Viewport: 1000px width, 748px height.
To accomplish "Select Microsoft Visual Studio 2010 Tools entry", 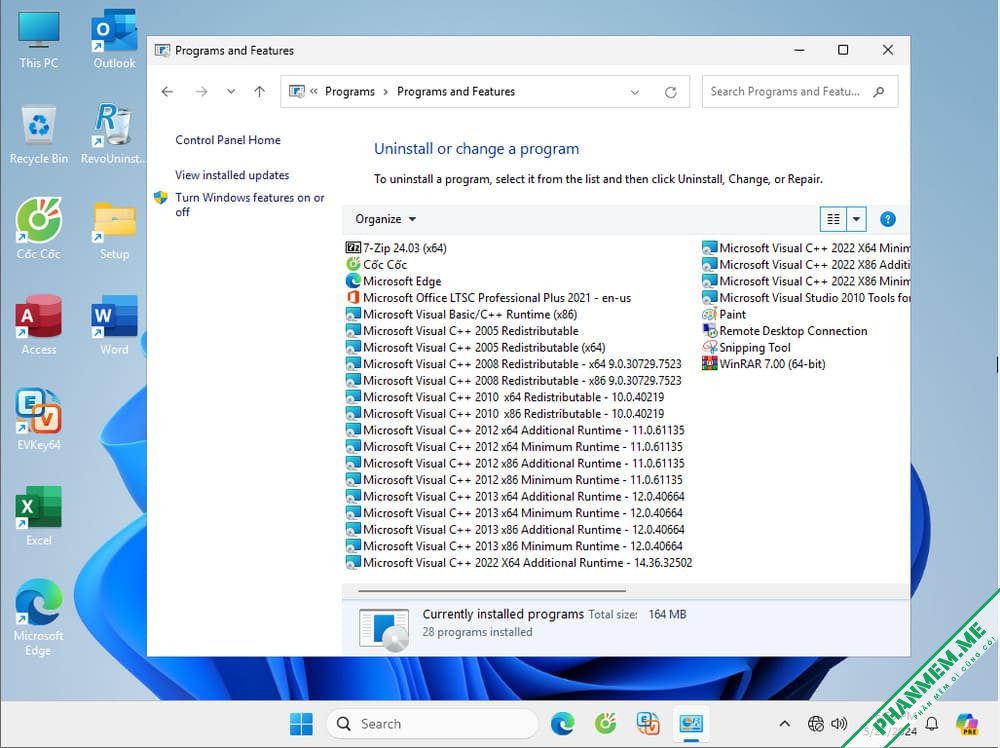I will point(806,298).
